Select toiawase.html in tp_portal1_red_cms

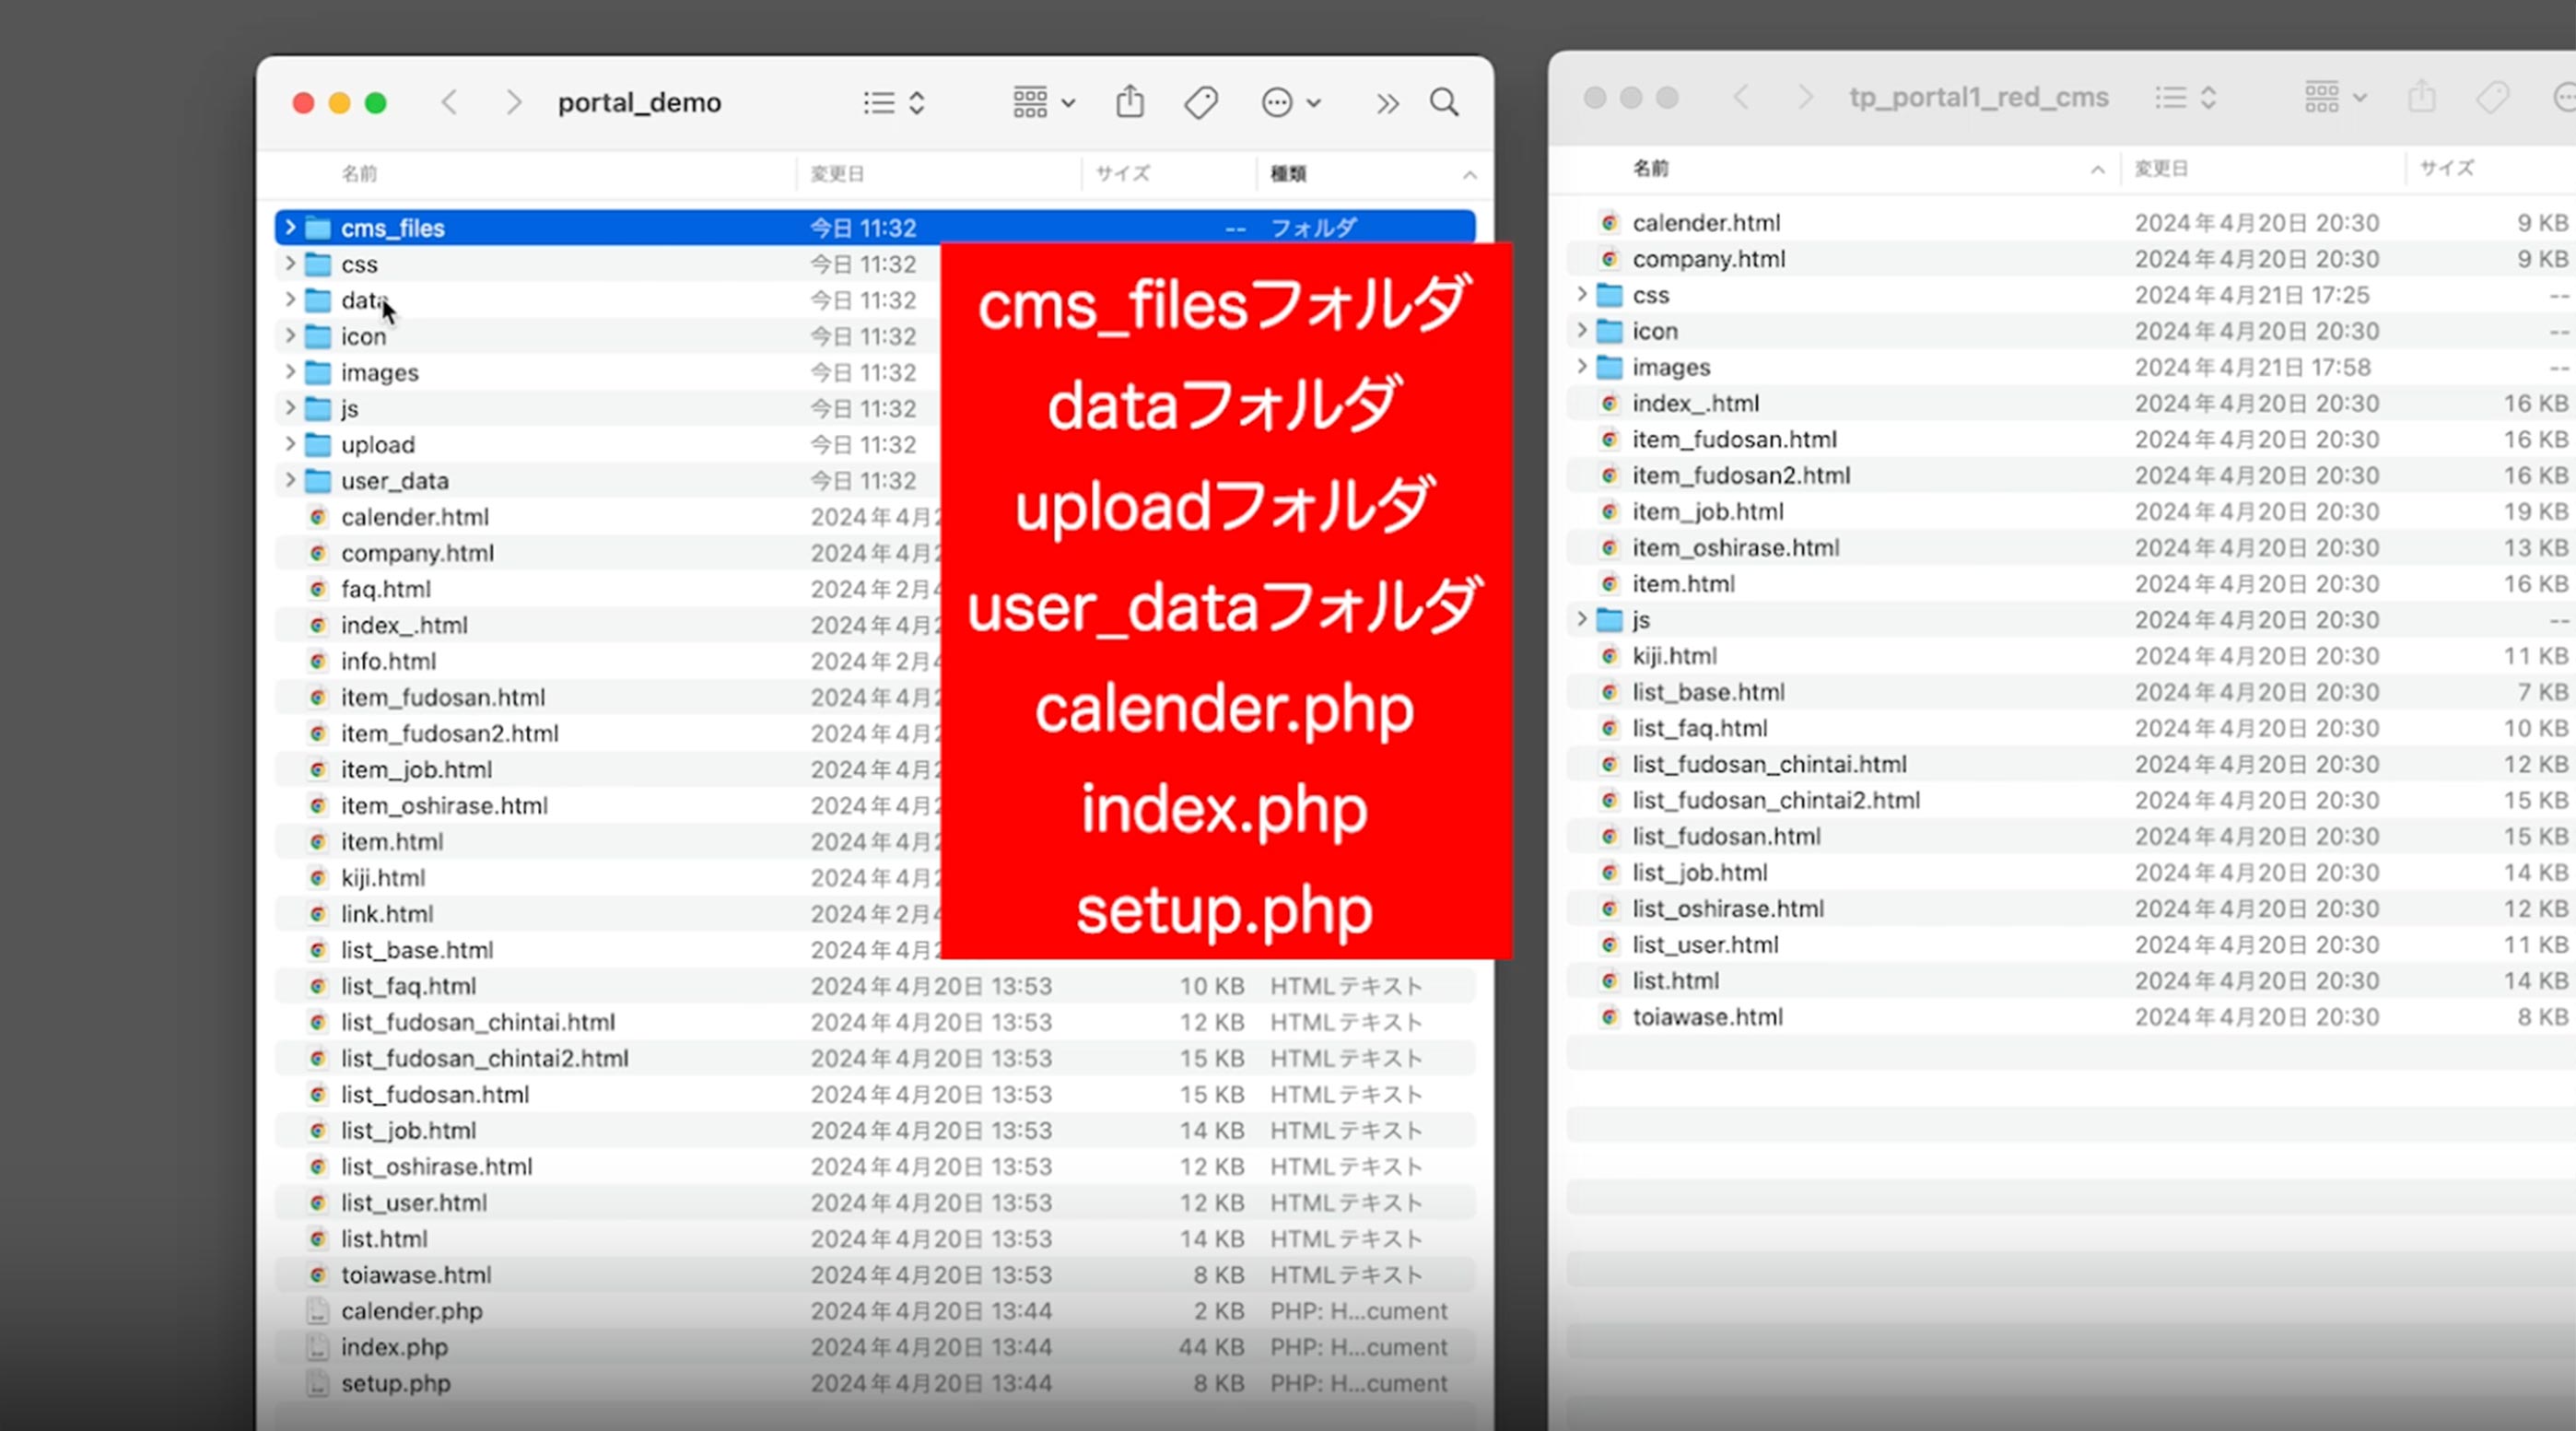tap(1708, 1017)
